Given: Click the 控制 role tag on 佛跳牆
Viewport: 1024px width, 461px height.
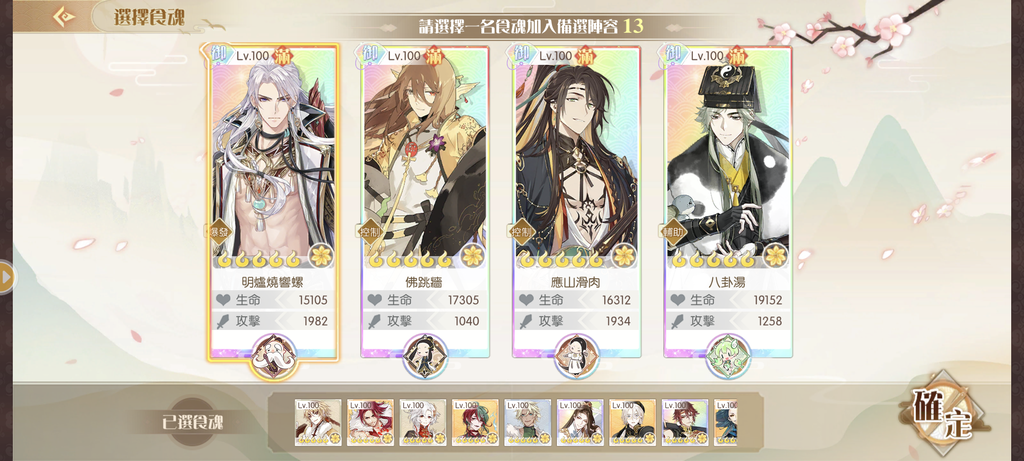Looking at the screenshot, I should pos(369,232).
